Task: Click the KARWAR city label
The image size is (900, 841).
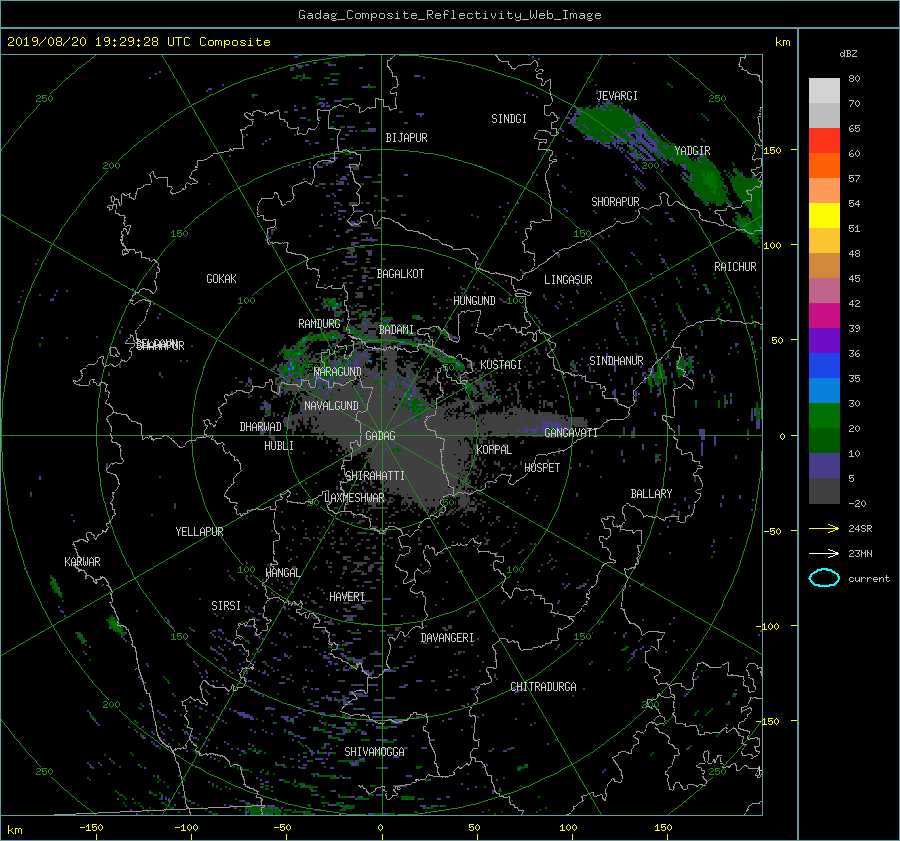Action: (82, 562)
